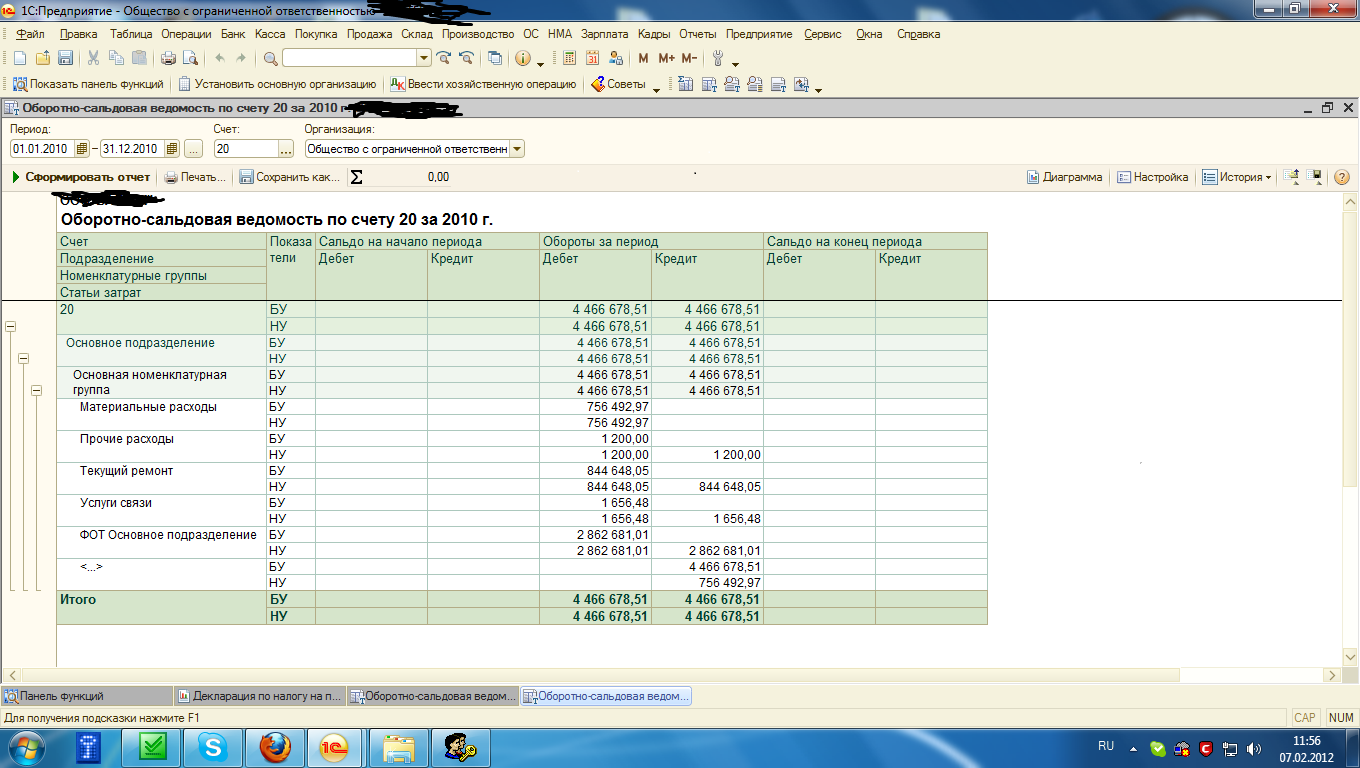Open the История dropdown
The image size is (1360, 768).
[x=1238, y=177]
